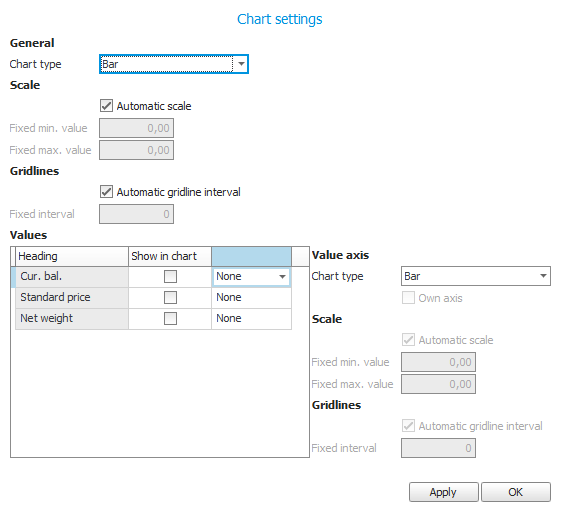Open the General Chart type dropdown
561x512 pixels.
pyautogui.click(x=174, y=64)
